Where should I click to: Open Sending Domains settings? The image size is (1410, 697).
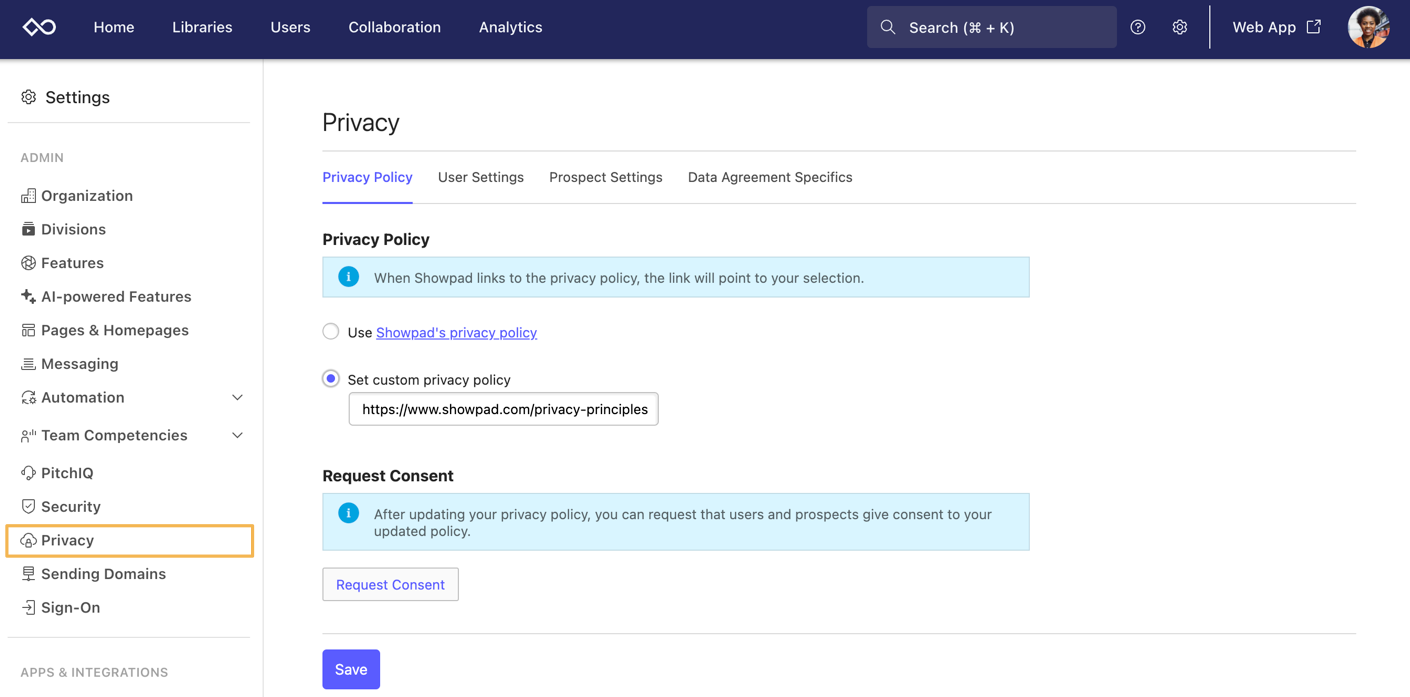pos(103,574)
